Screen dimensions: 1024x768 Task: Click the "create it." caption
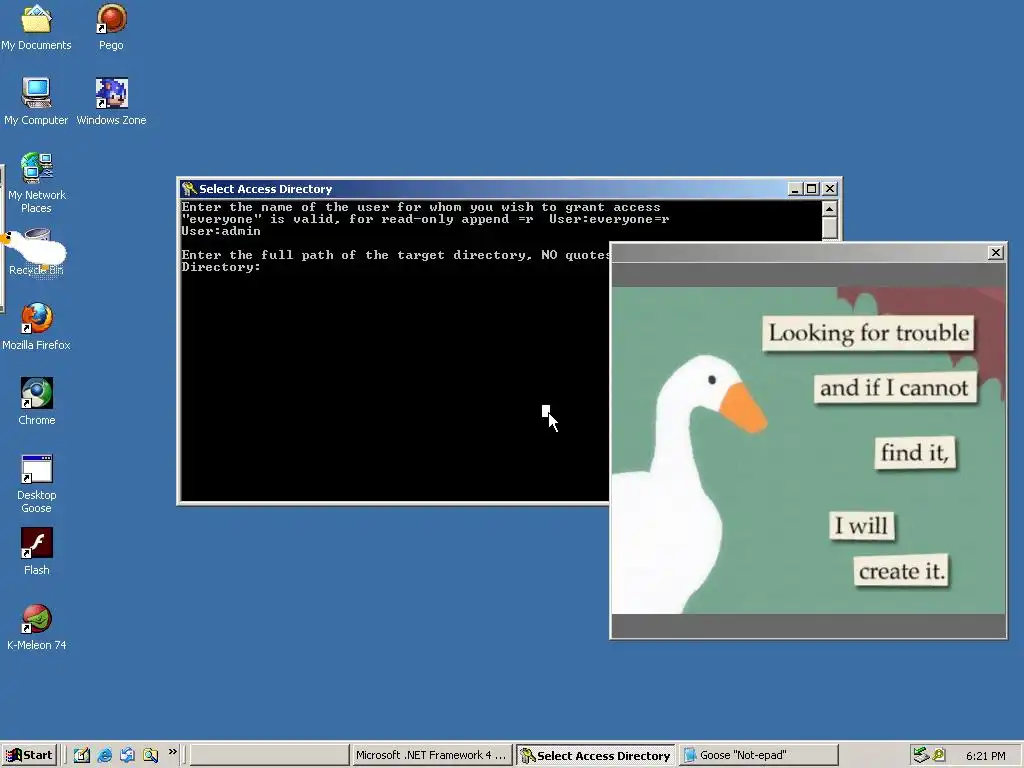[x=901, y=571]
